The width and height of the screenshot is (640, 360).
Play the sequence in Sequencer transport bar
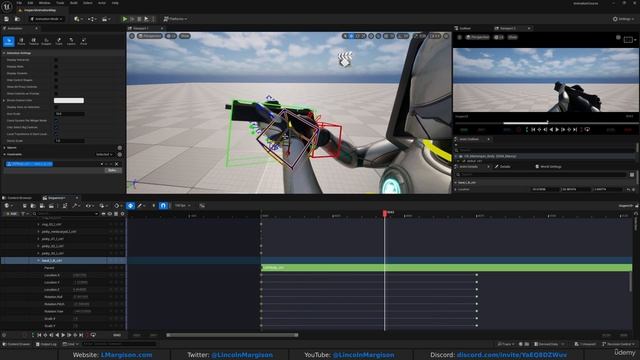(63, 335)
